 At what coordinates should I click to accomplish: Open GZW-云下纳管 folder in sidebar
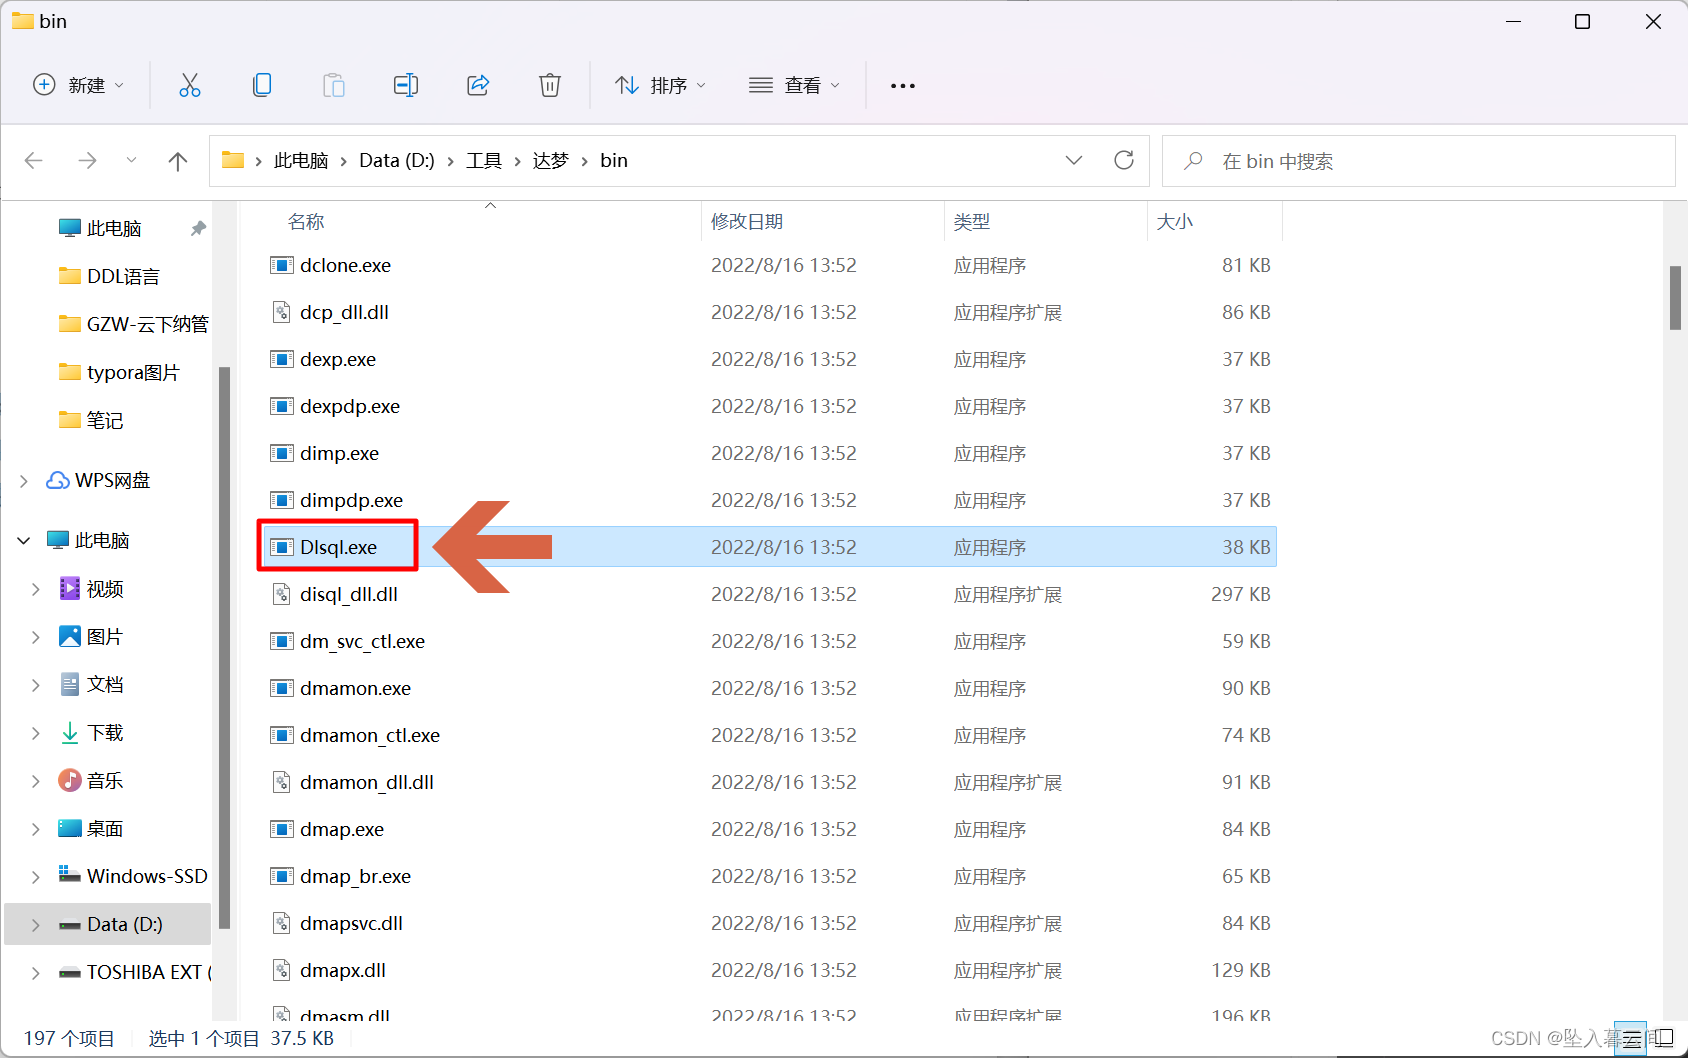click(x=134, y=324)
